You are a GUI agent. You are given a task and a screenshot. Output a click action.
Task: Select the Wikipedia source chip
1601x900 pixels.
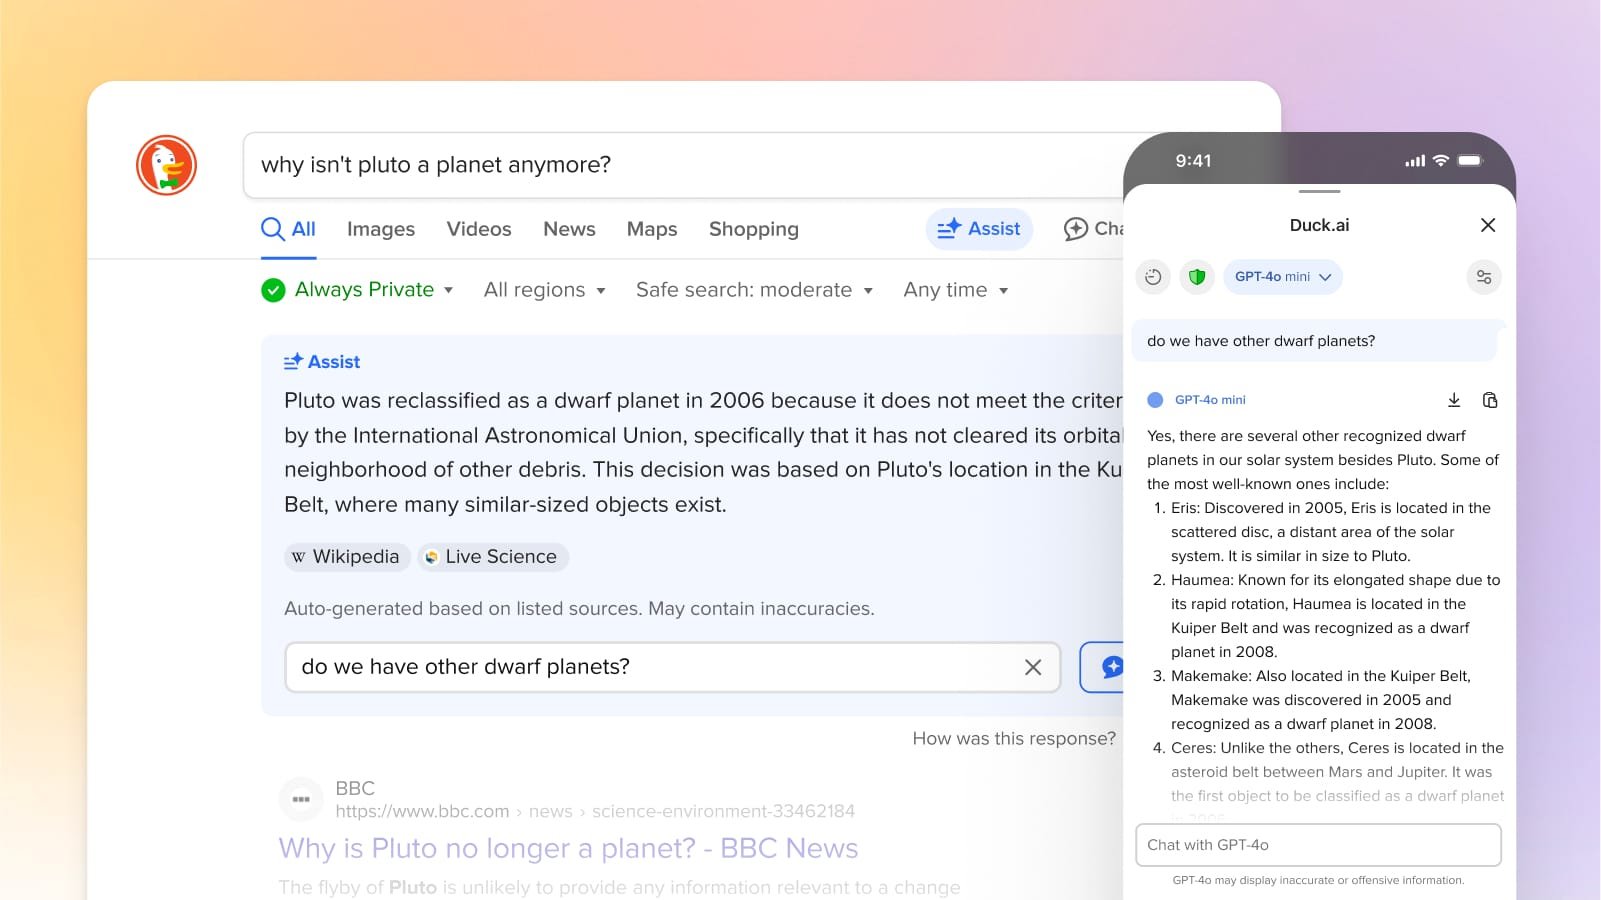tap(346, 557)
